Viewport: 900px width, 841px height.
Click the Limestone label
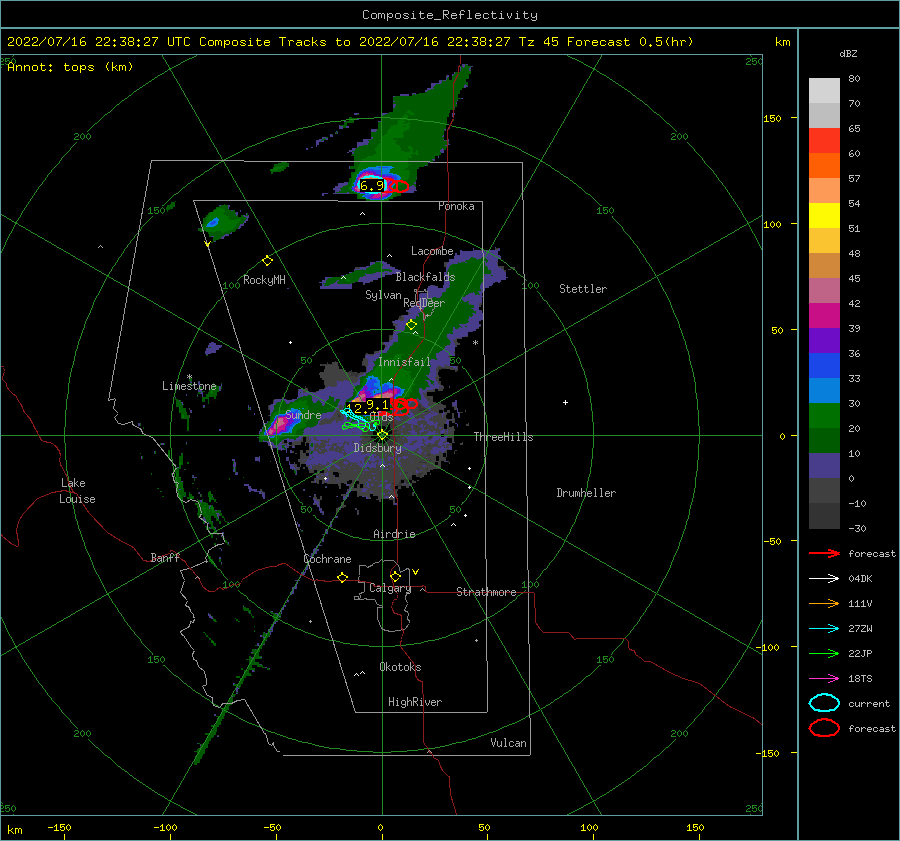point(189,386)
